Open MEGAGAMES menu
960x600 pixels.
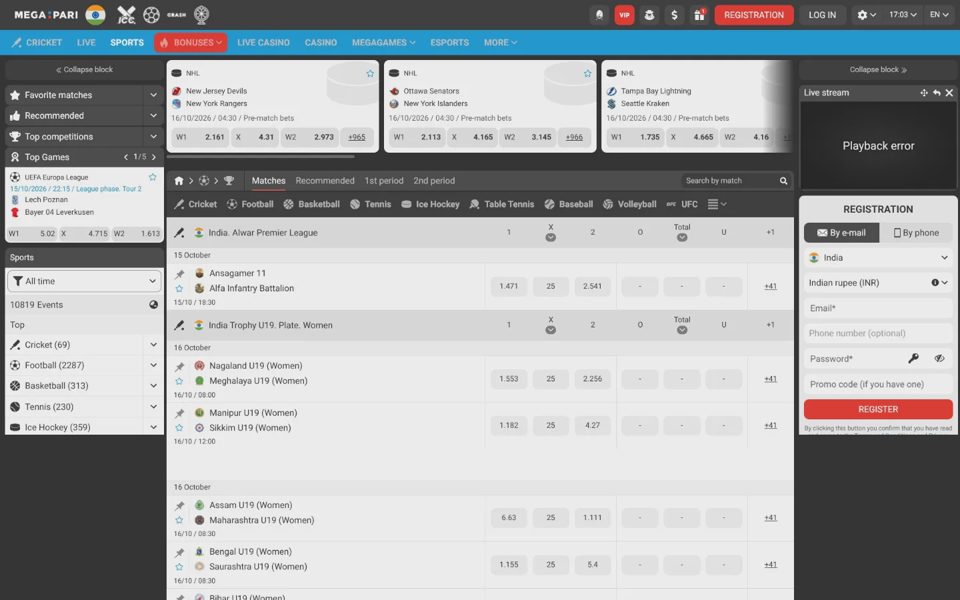[383, 43]
